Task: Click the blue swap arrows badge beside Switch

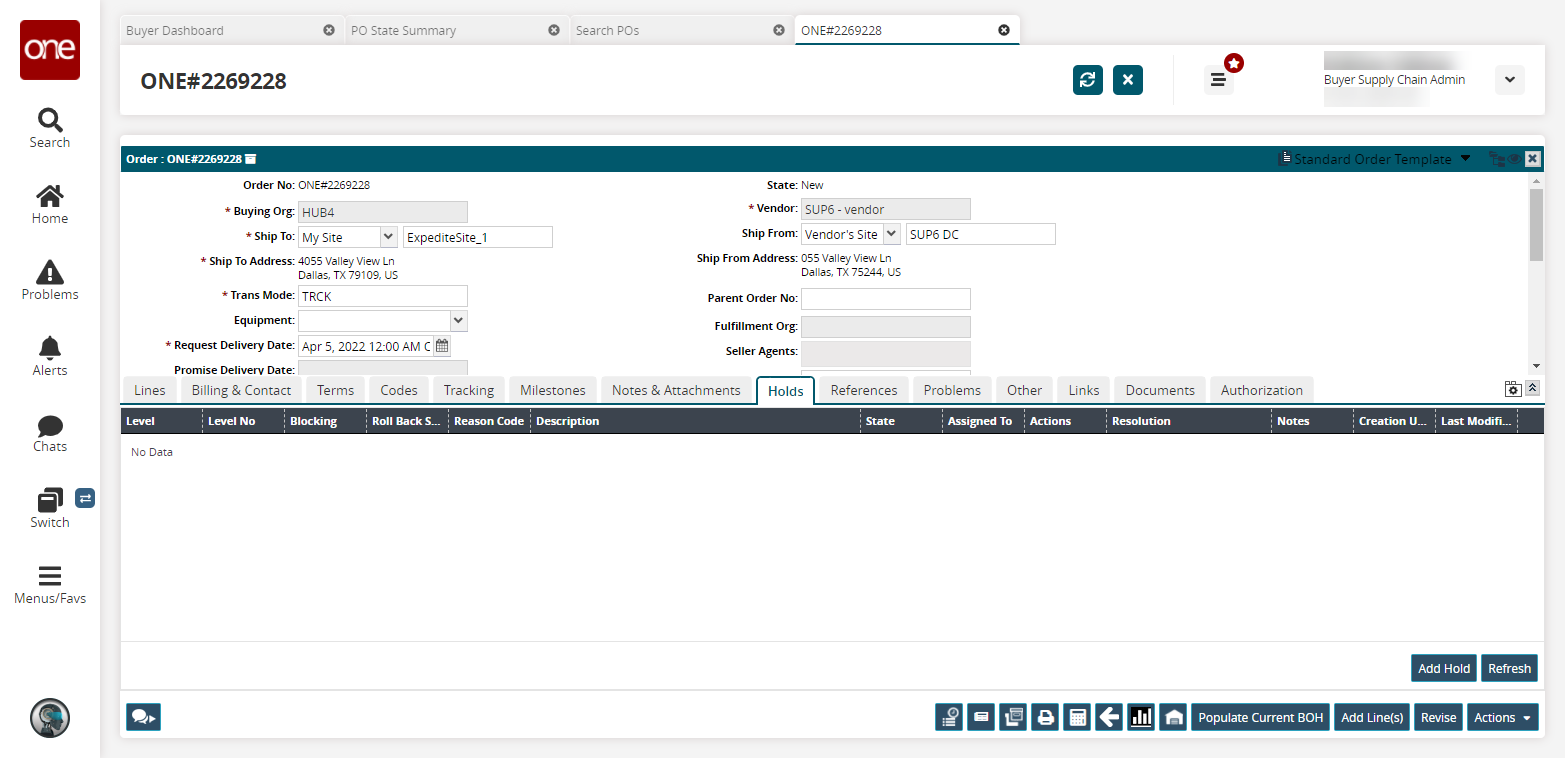Action: coord(85,497)
